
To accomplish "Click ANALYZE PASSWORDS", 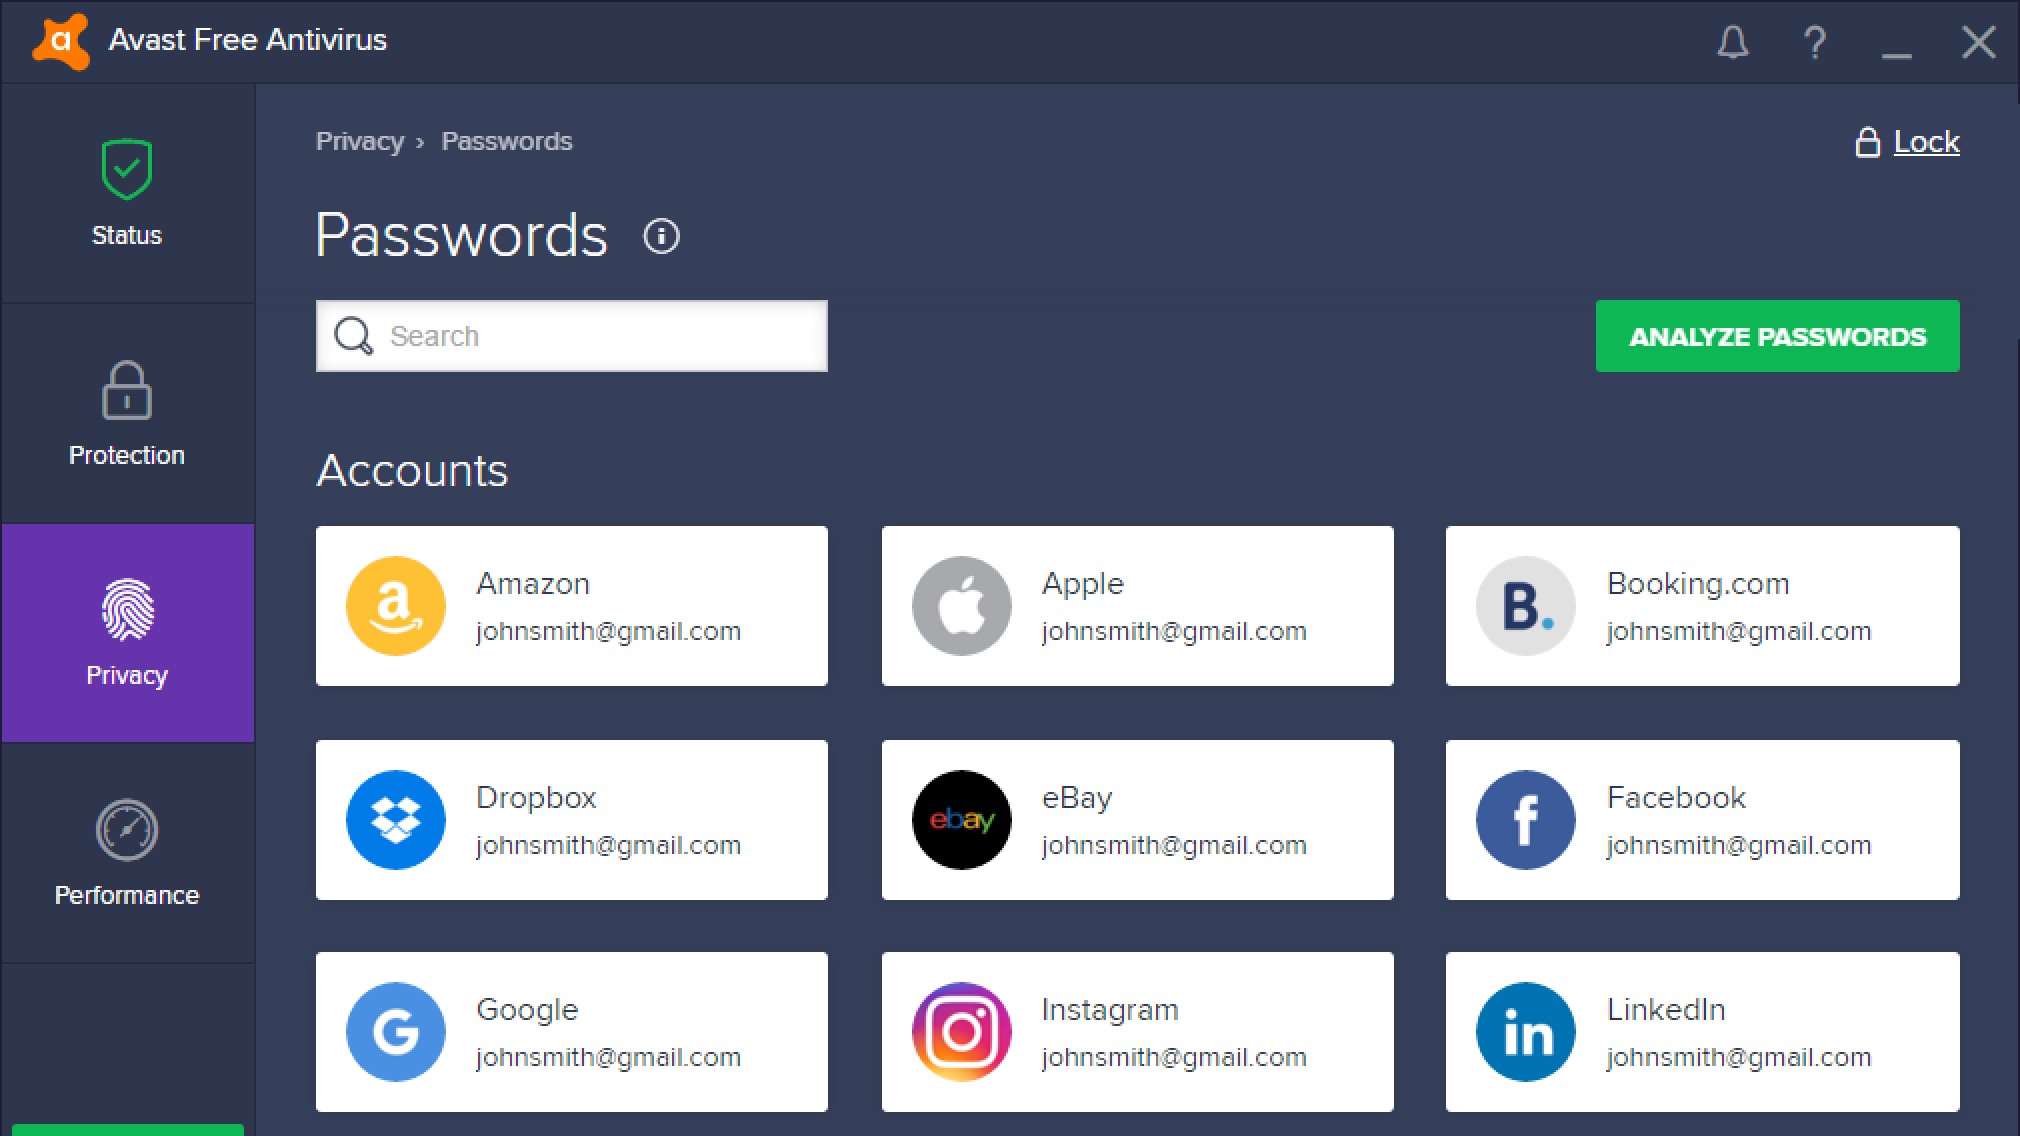I will pyautogui.click(x=1776, y=336).
